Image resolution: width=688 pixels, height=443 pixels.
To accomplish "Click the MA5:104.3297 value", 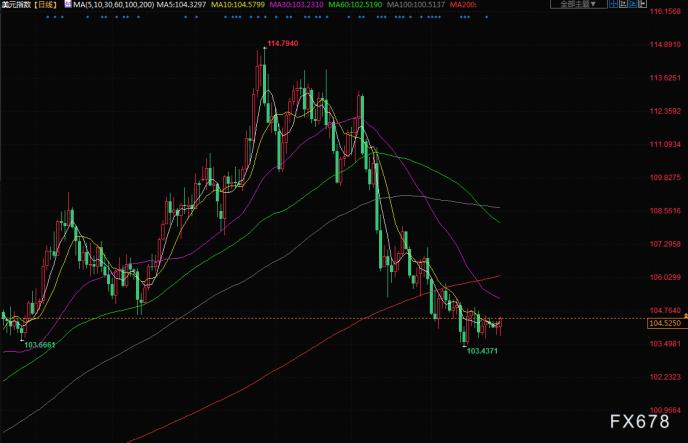I will [x=182, y=5].
